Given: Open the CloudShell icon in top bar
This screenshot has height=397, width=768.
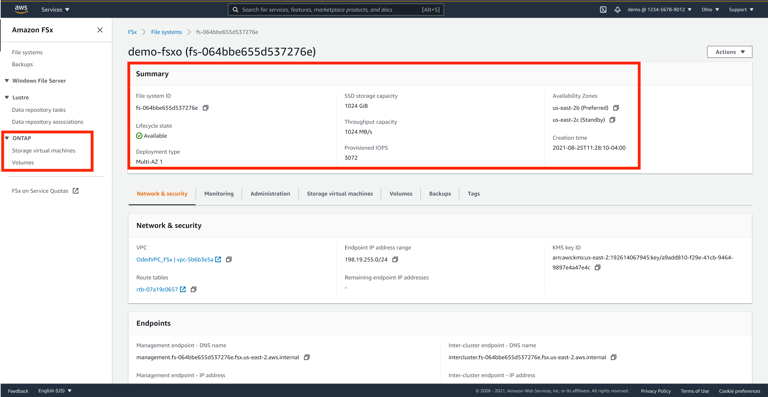Looking at the screenshot, I should [603, 9].
